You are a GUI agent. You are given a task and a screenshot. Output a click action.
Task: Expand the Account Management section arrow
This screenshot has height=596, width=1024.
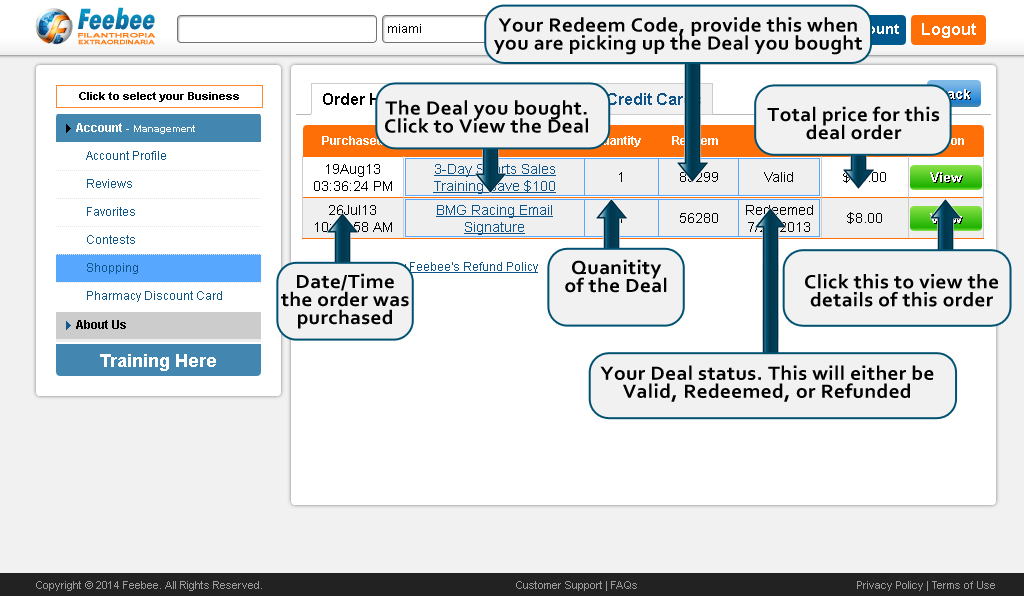[68, 128]
